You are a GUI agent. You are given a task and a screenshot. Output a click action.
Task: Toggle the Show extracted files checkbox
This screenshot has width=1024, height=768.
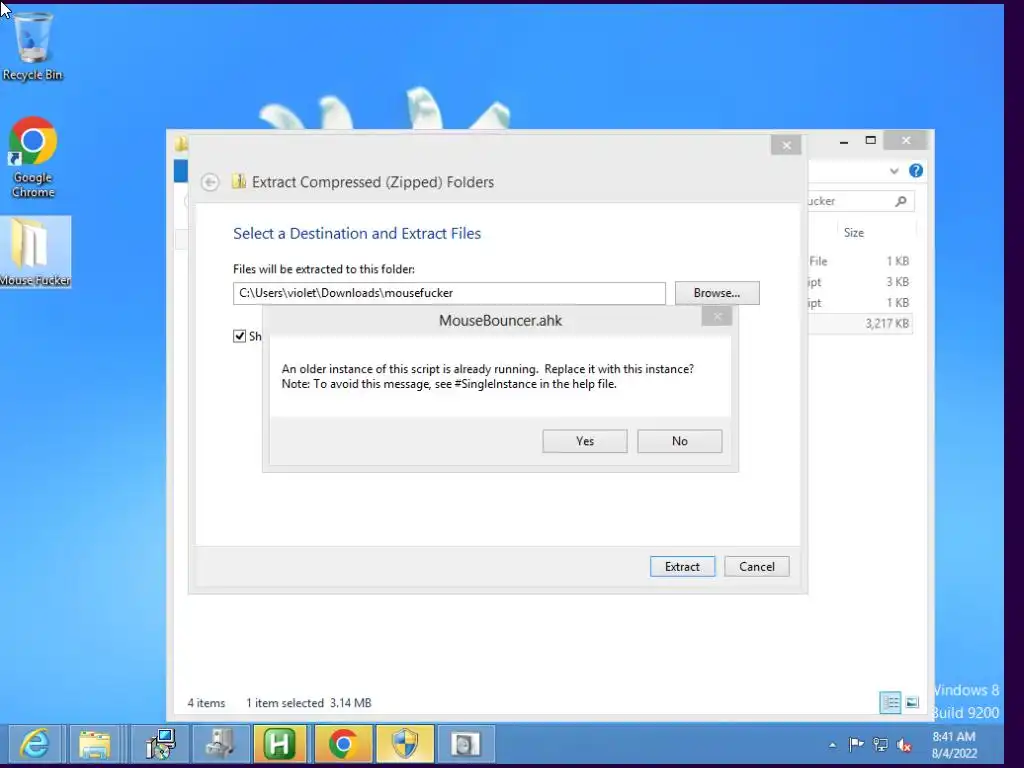(x=240, y=336)
